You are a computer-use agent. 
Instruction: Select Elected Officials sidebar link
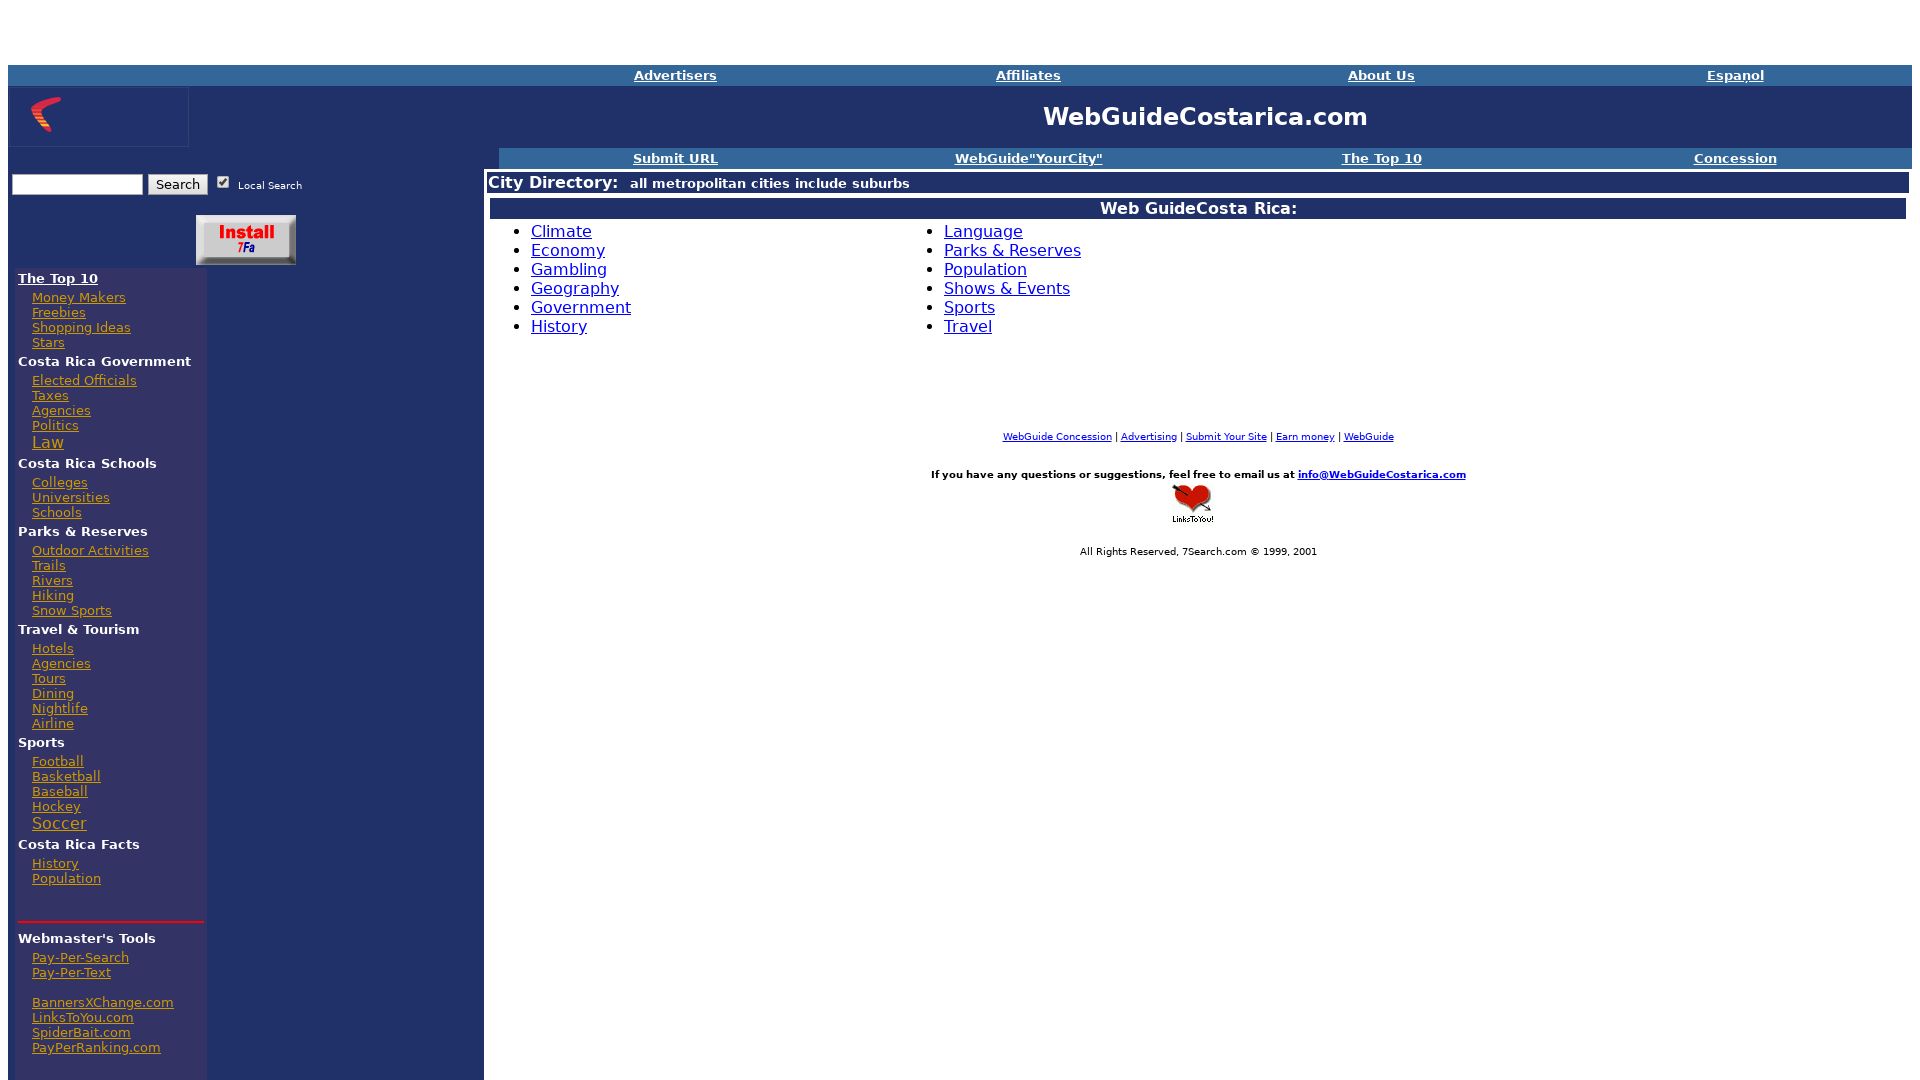tap(84, 381)
